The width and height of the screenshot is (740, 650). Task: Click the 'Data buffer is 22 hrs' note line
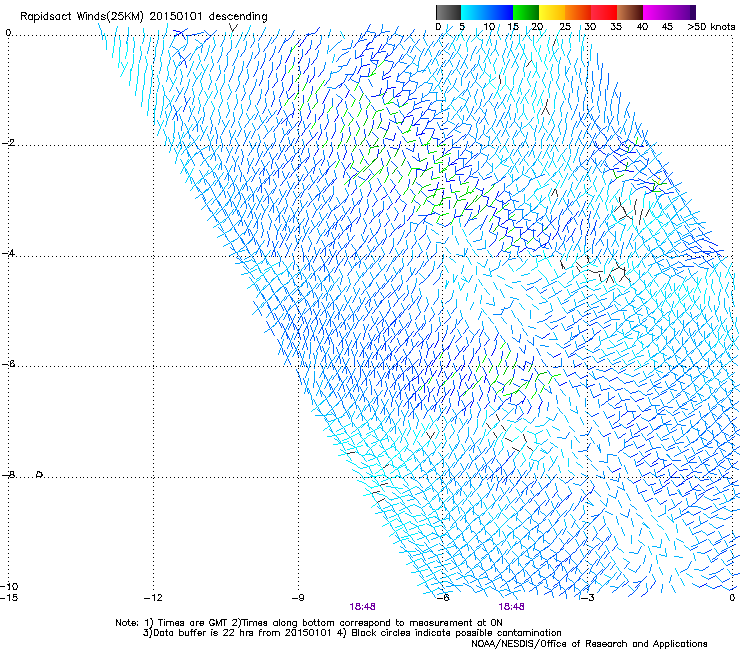(x=352, y=633)
